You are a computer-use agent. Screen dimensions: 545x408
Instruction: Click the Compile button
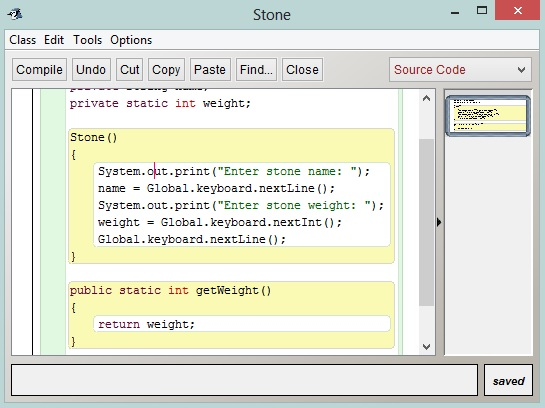click(x=39, y=70)
